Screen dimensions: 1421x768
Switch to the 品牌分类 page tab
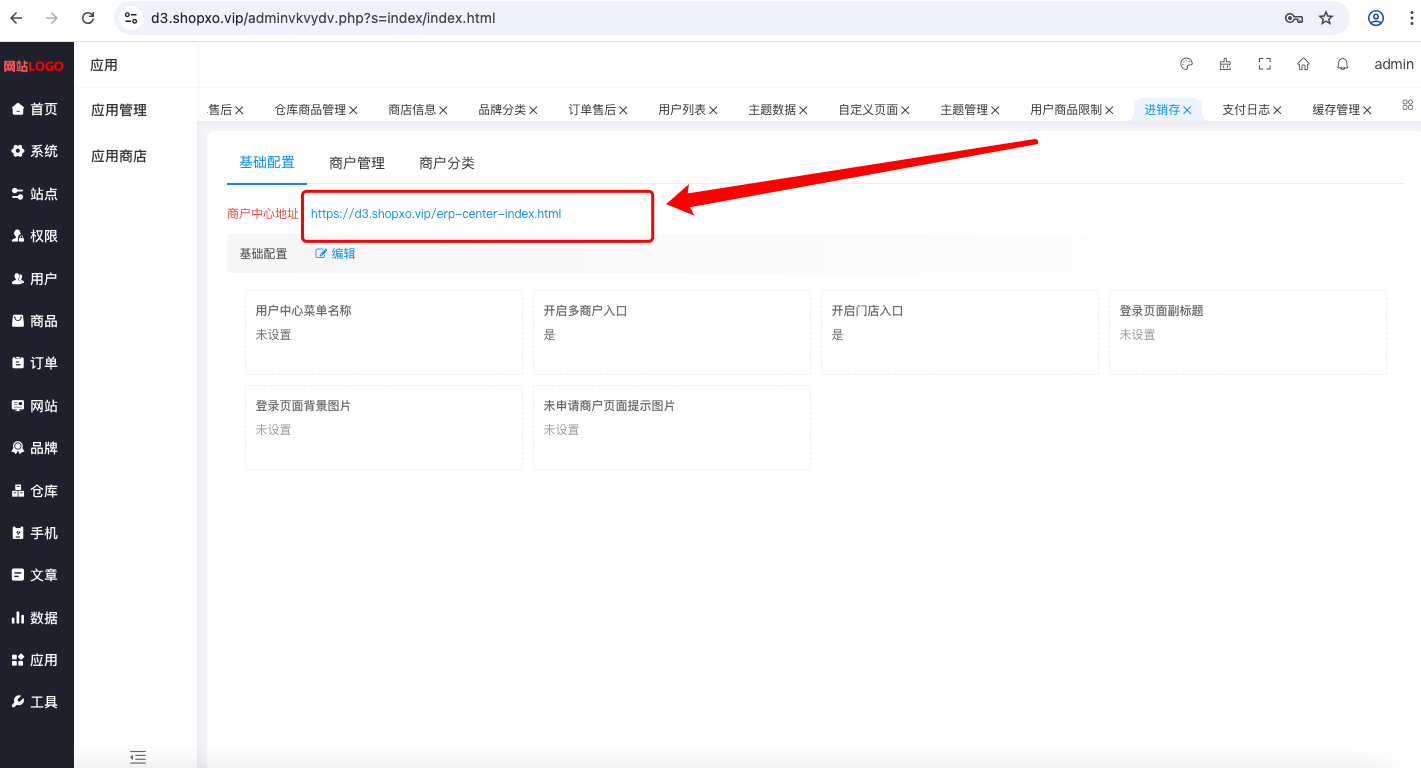[502, 110]
